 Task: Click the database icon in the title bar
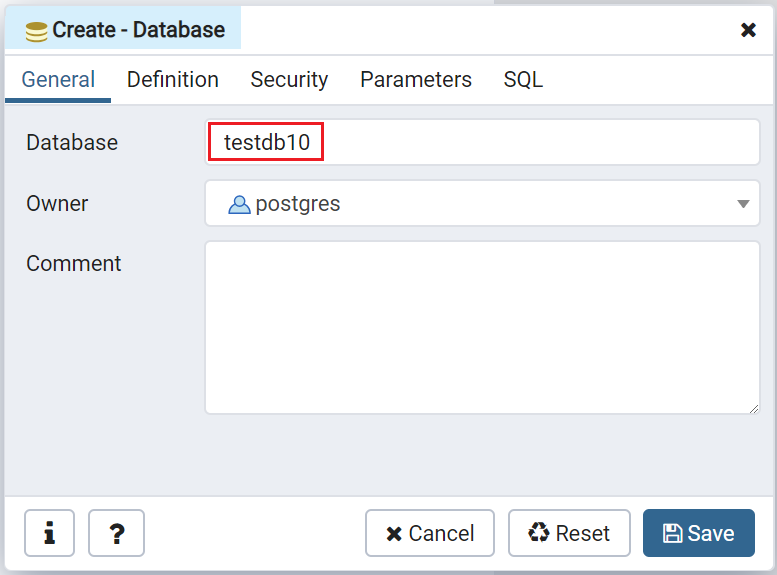tap(36, 31)
